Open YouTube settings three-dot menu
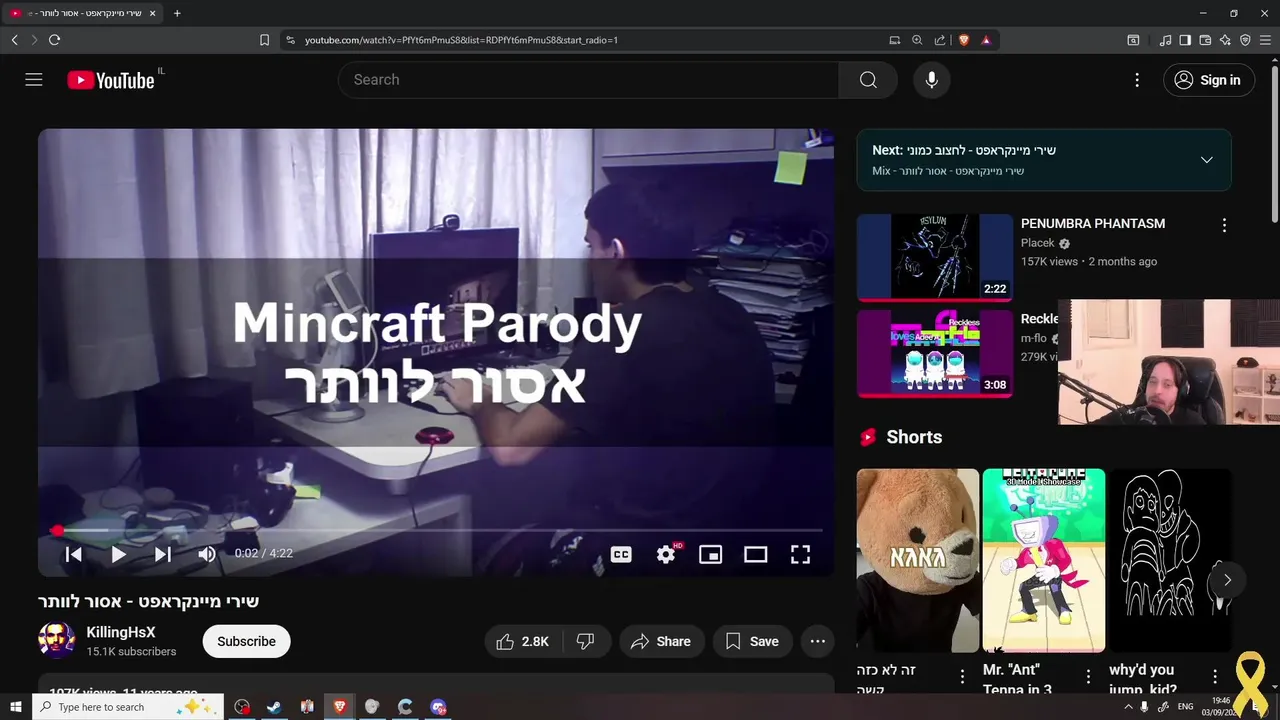1280x720 pixels. 1137,80
